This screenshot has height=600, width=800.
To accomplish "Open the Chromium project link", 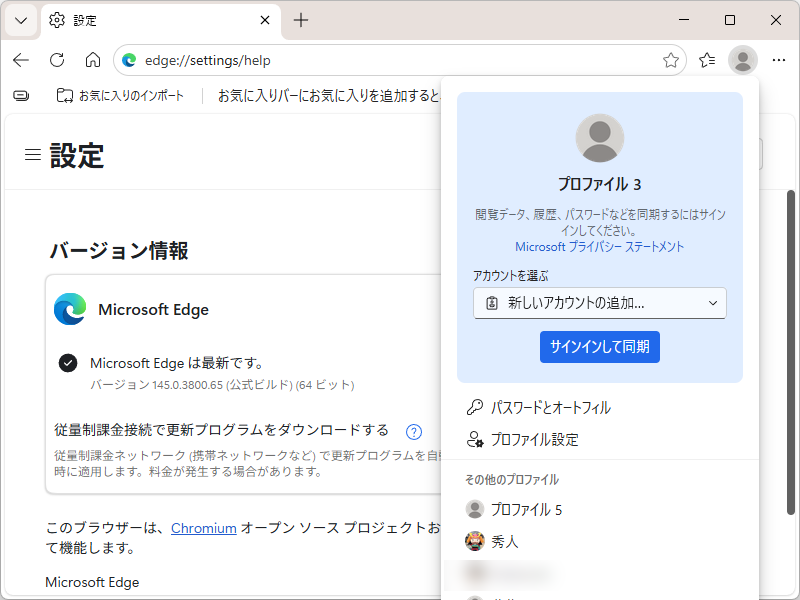I will pos(204,528).
